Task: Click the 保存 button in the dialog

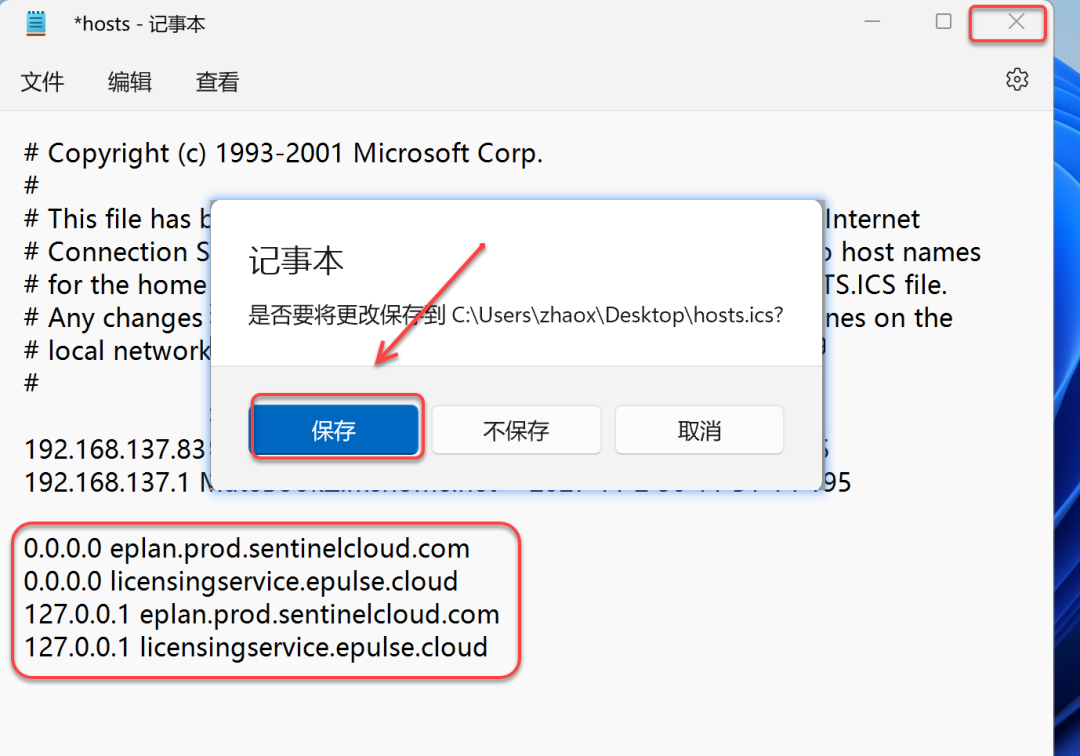Action: coord(336,429)
